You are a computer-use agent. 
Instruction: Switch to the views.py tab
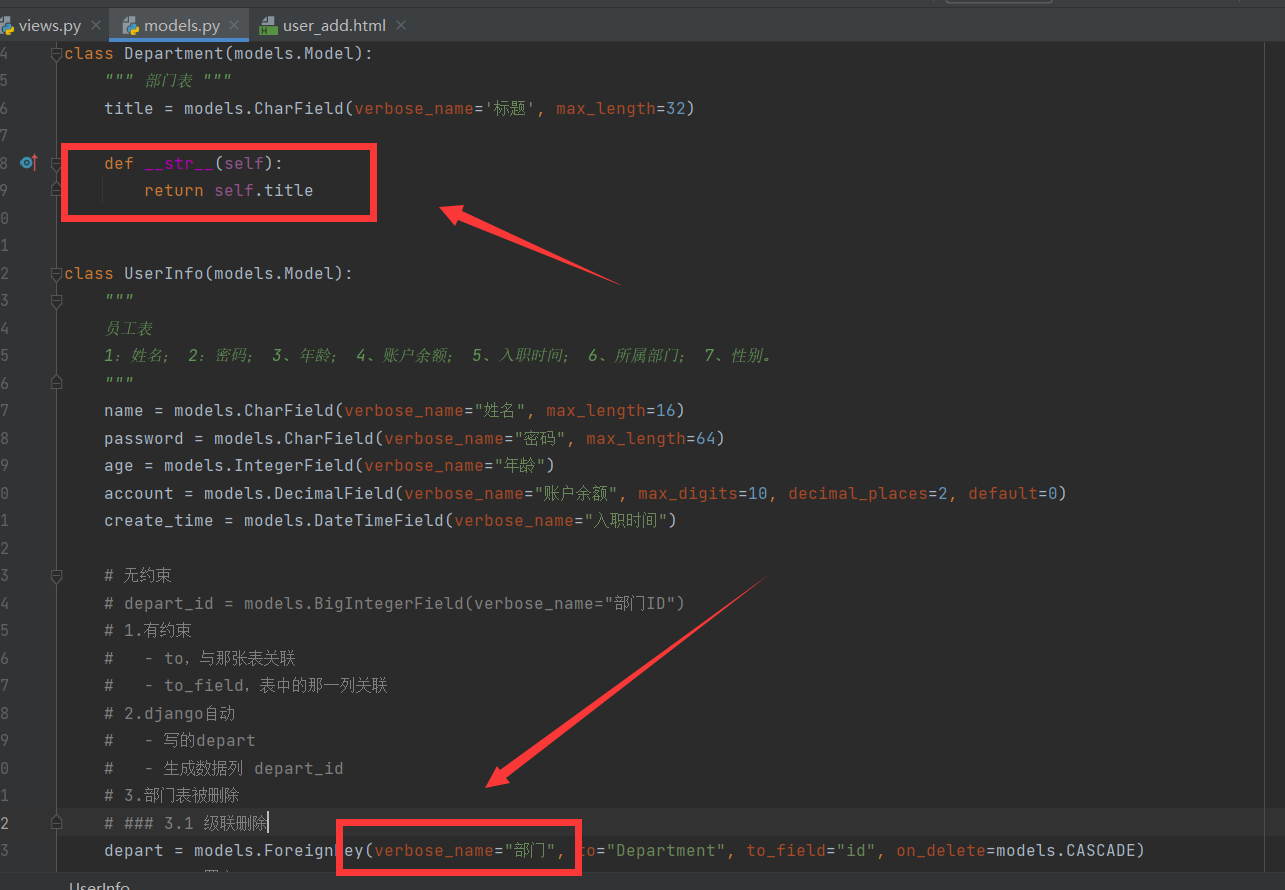49,25
